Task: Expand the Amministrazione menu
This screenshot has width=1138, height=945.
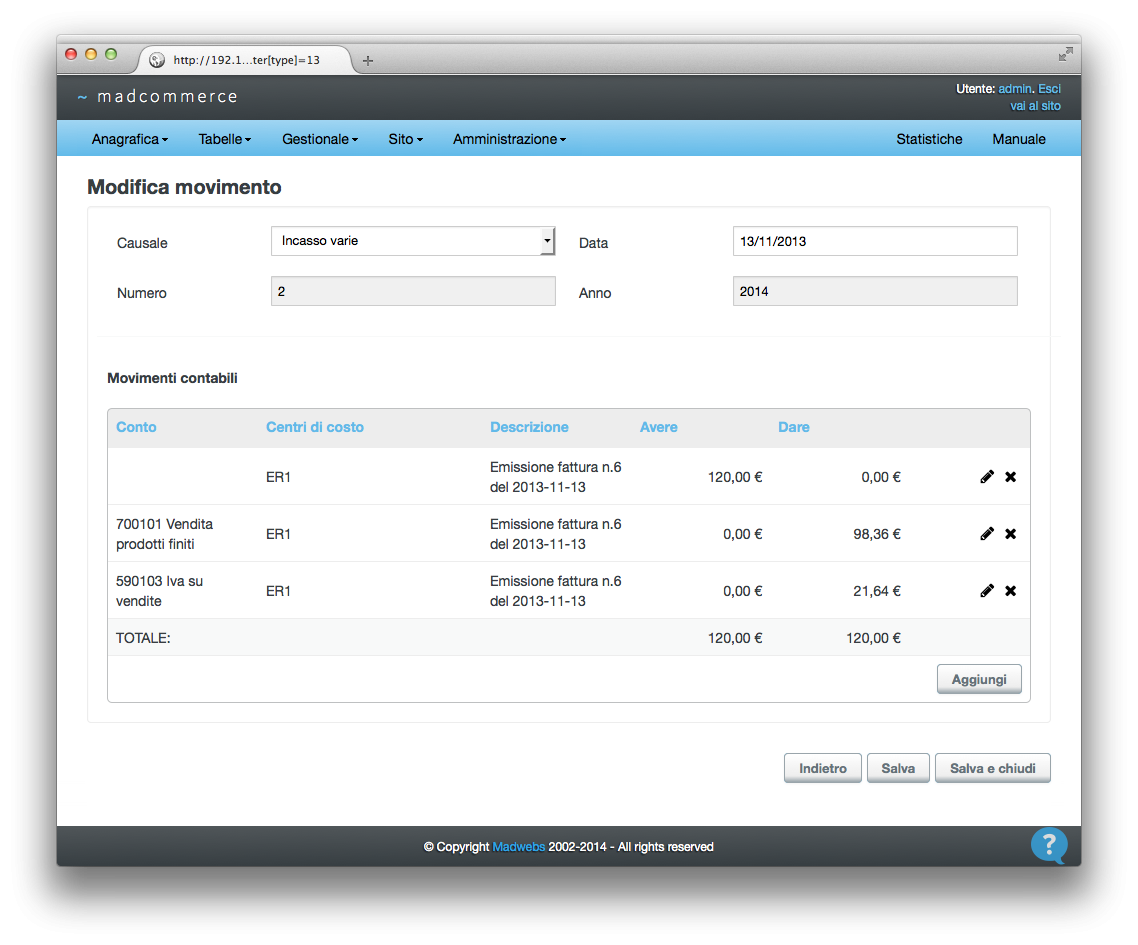Action: pos(509,139)
